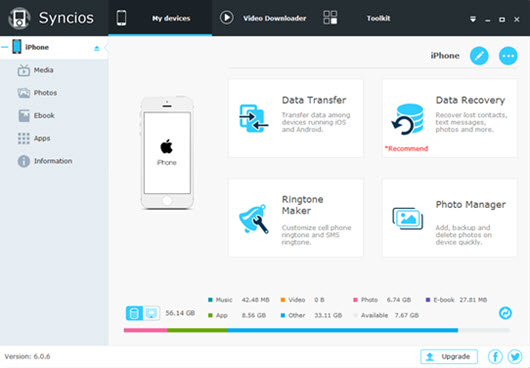Click the E-book purple legend square

428,300
